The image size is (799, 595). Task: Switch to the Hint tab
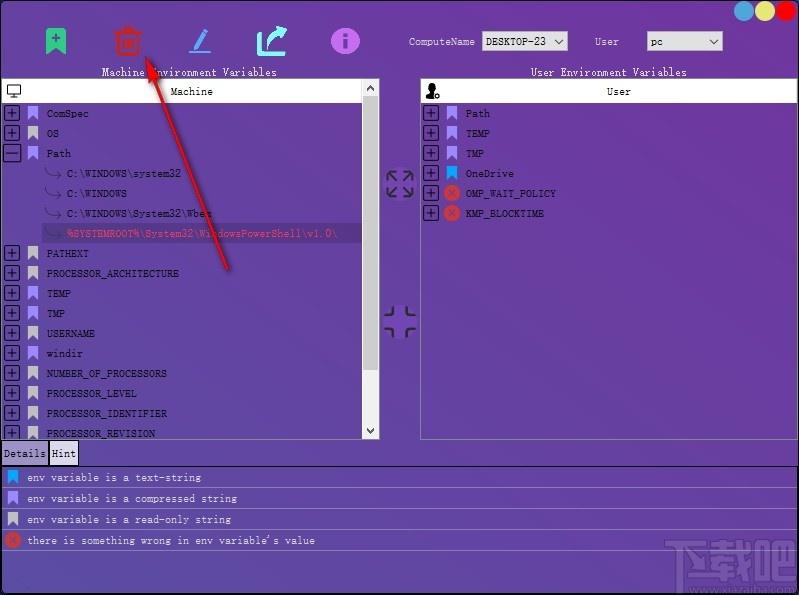coord(64,453)
